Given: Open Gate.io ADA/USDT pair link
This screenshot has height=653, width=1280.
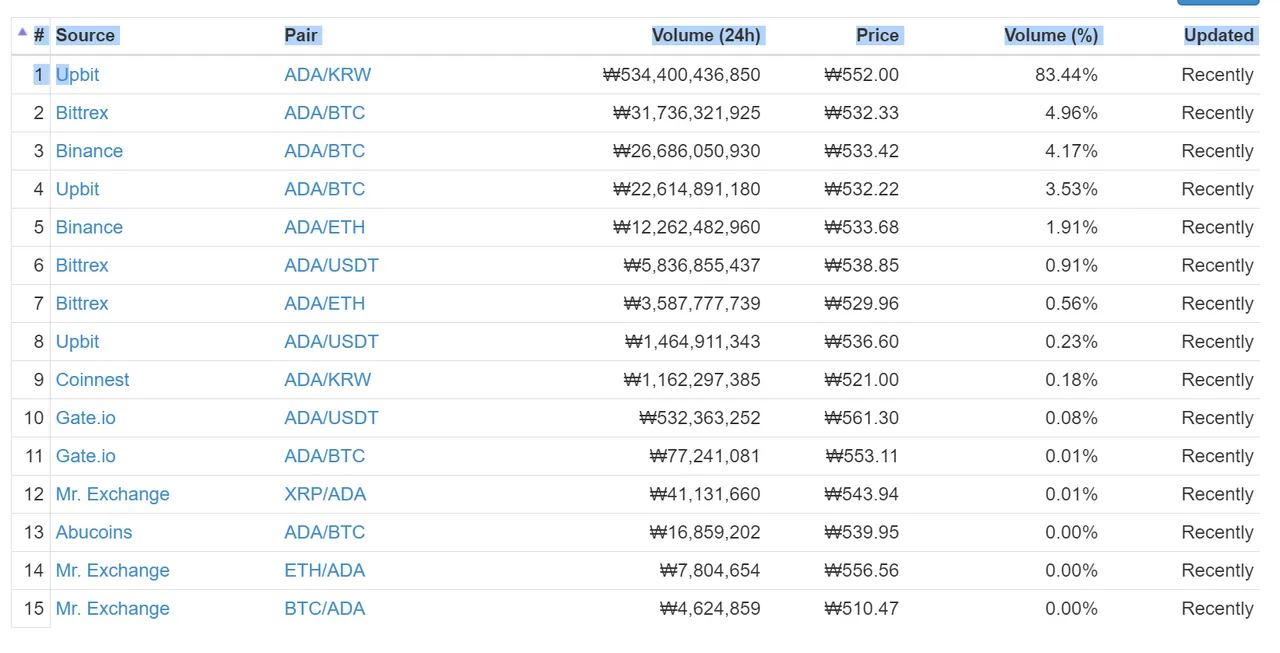Looking at the screenshot, I should [331, 418].
